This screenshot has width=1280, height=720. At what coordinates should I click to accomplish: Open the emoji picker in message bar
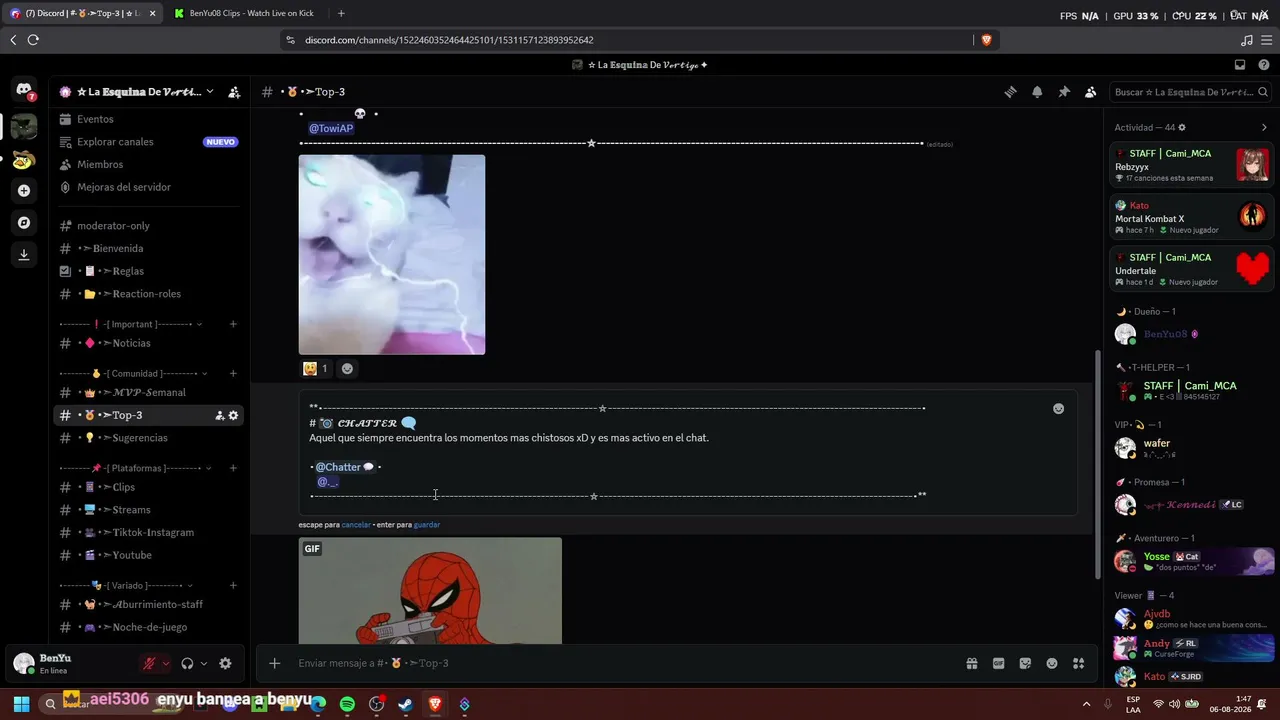(x=1052, y=663)
